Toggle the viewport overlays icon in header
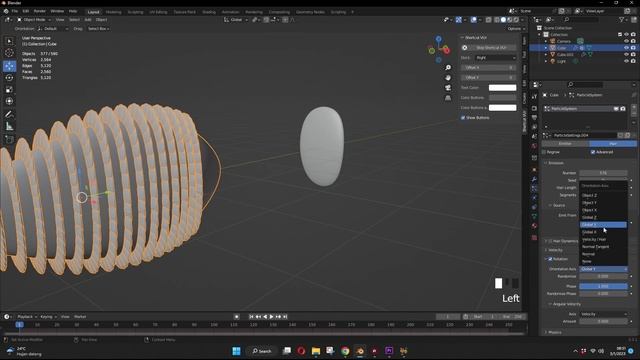Screen dimensions: 640x360 [x=473, y=20]
